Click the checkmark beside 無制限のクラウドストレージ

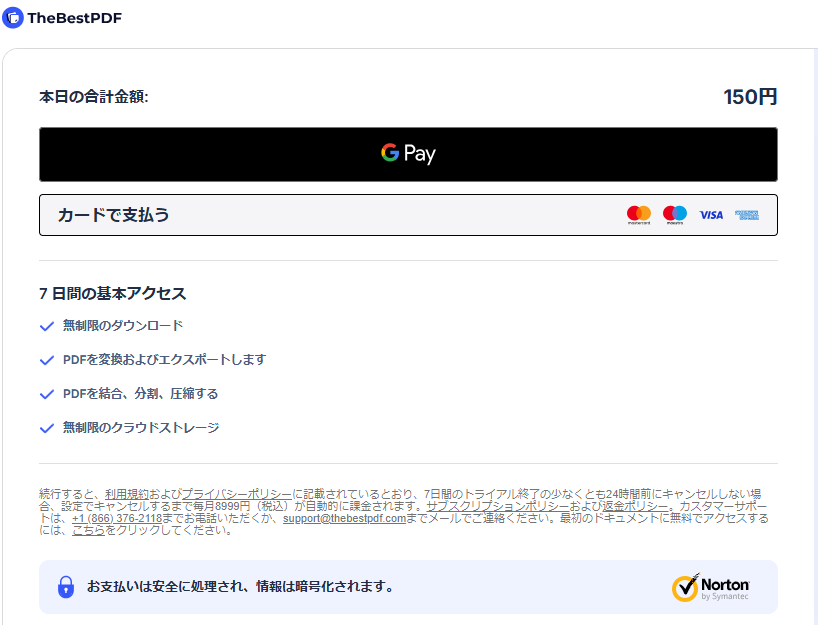[47, 428]
